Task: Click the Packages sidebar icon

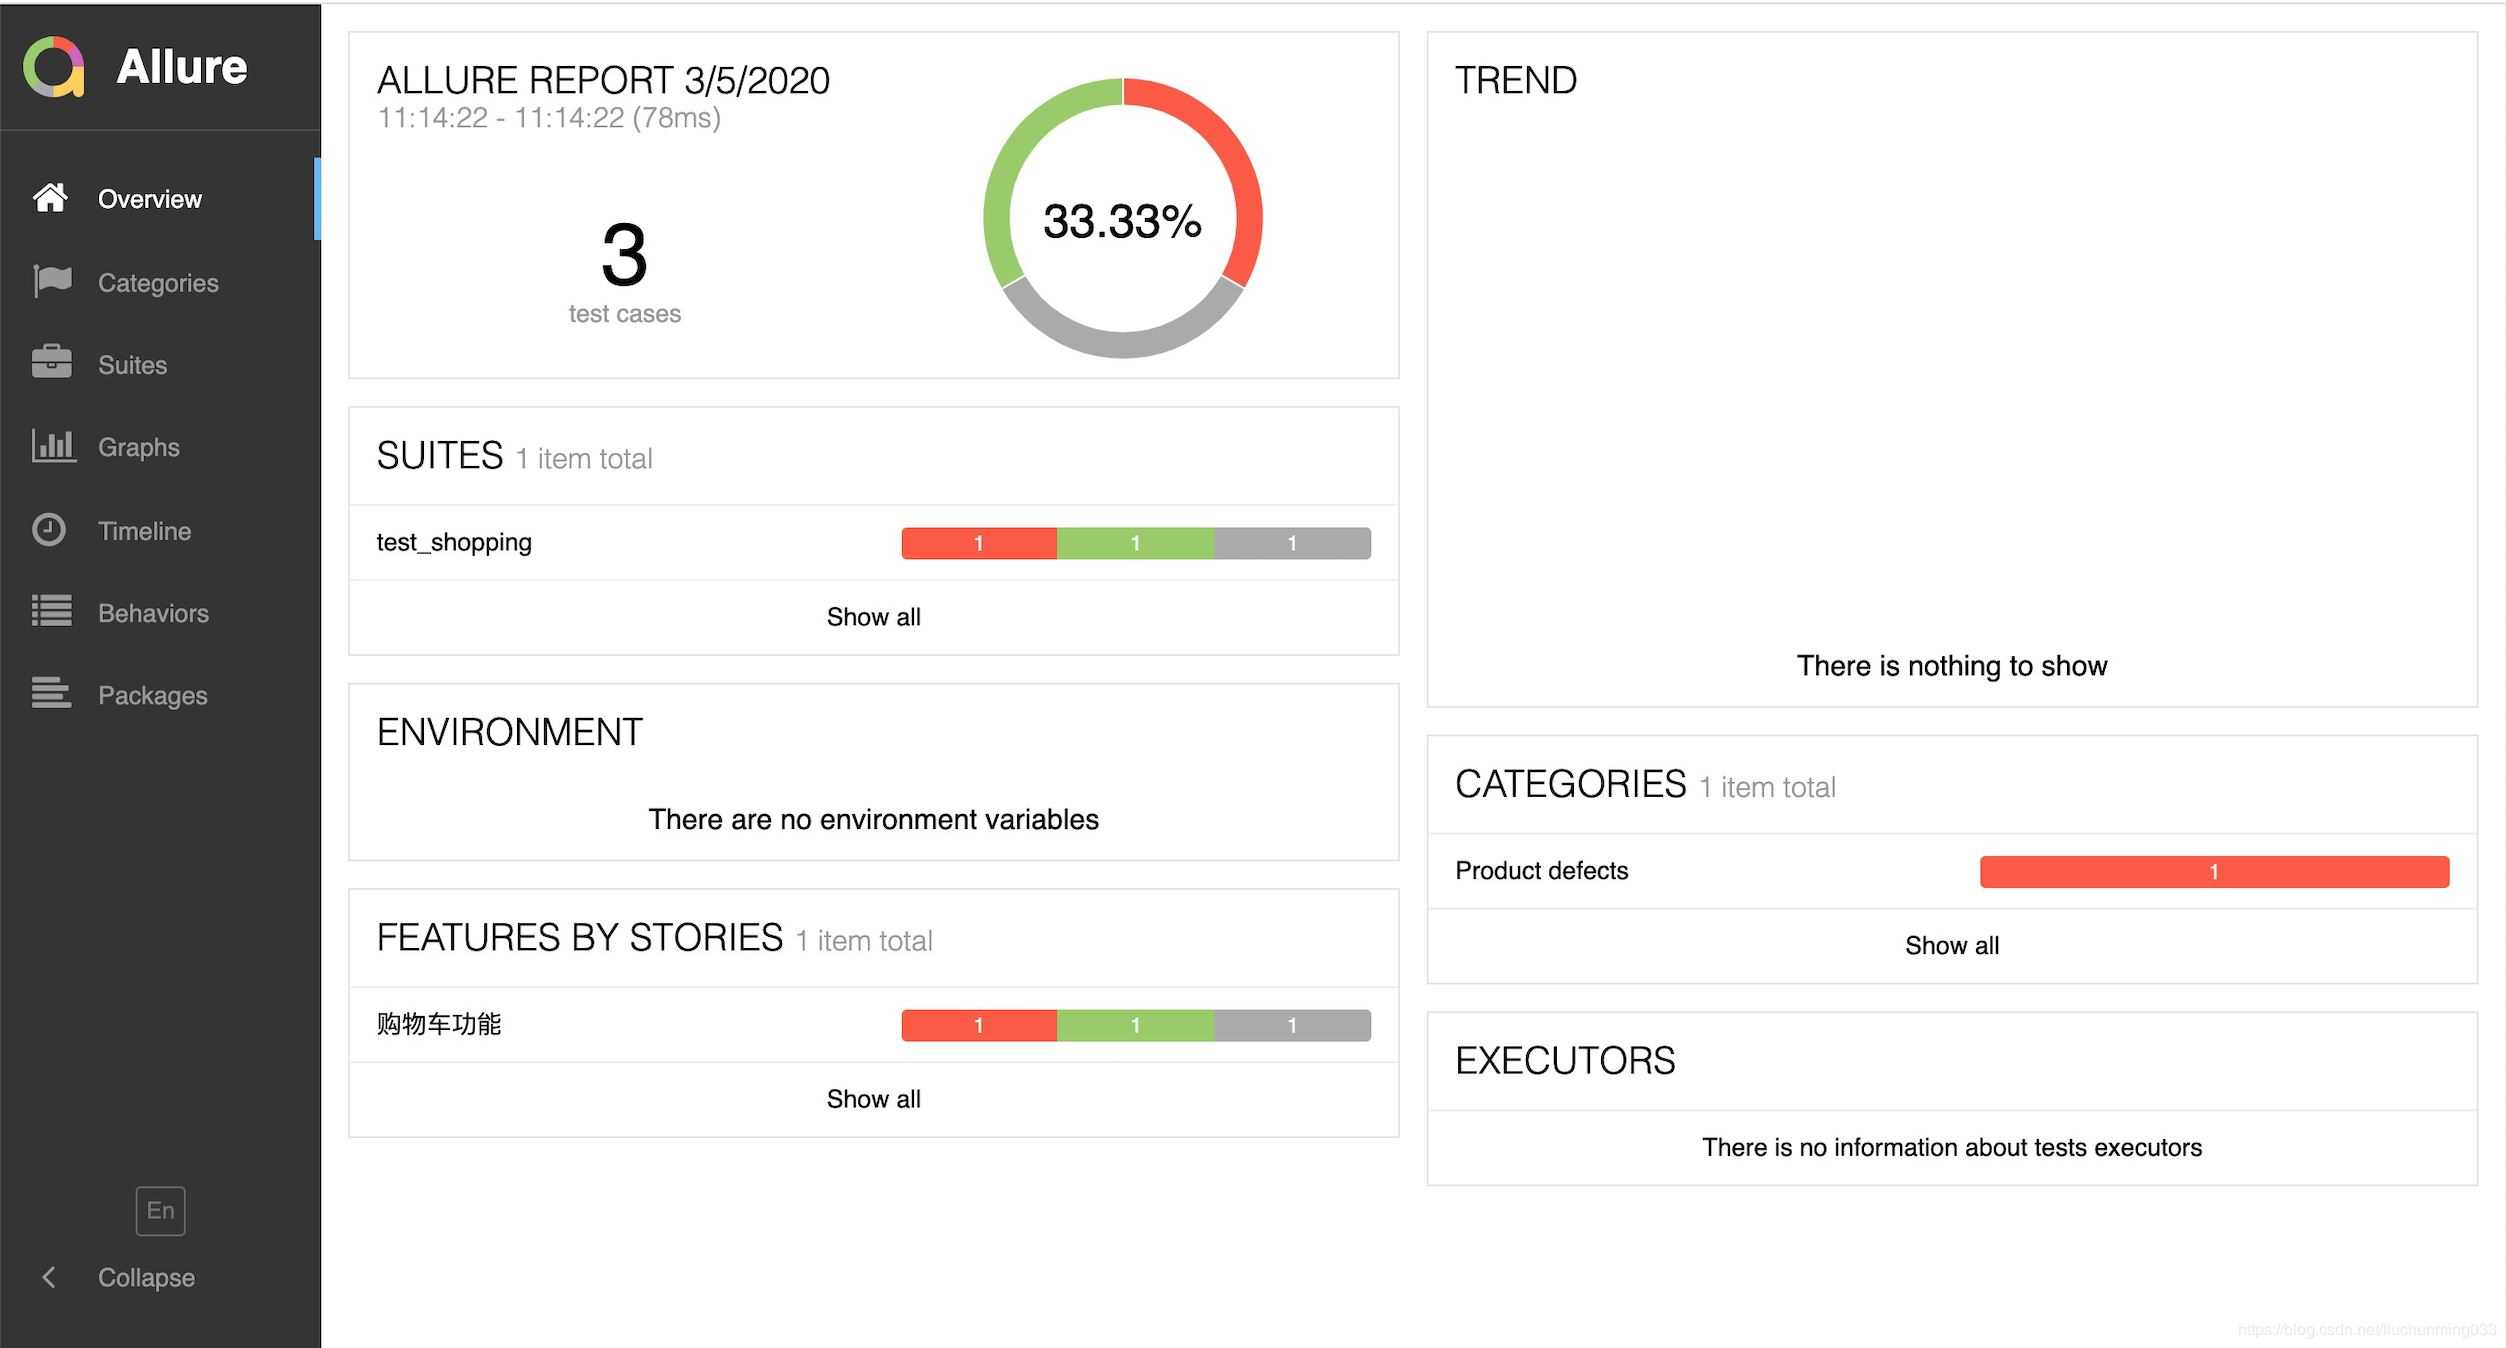Action: pyautogui.click(x=50, y=694)
